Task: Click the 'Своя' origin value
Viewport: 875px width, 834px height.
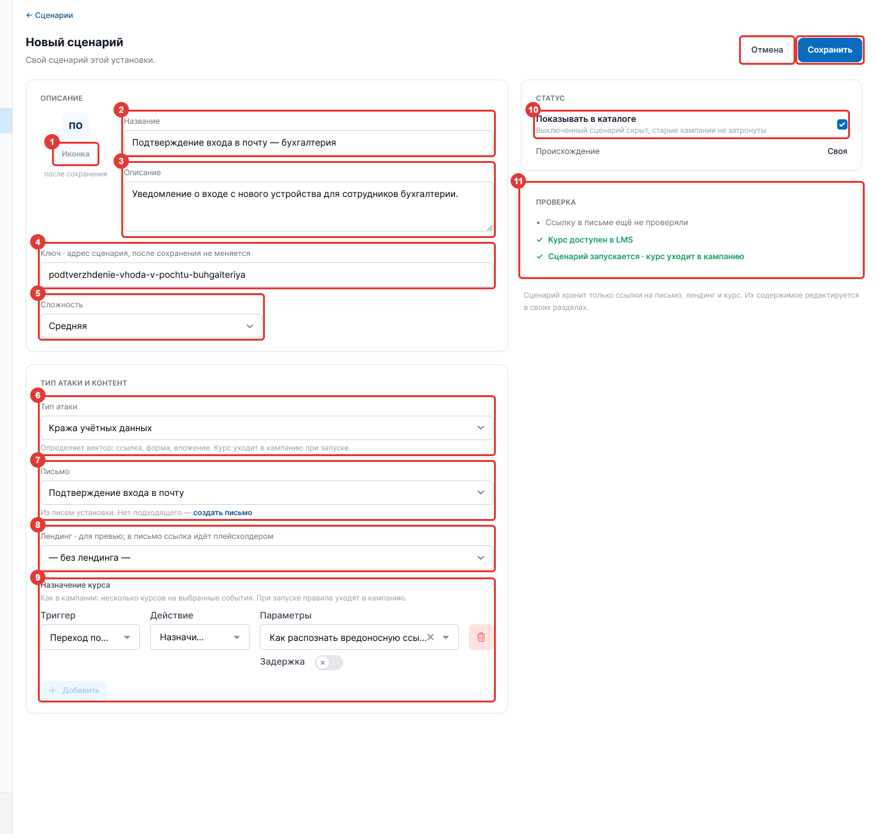Action: pyautogui.click(x=837, y=151)
